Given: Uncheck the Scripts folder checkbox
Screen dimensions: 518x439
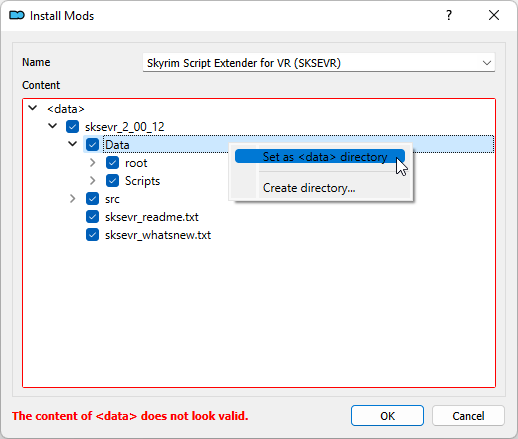Looking at the screenshot, I should pyautogui.click(x=112, y=181).
